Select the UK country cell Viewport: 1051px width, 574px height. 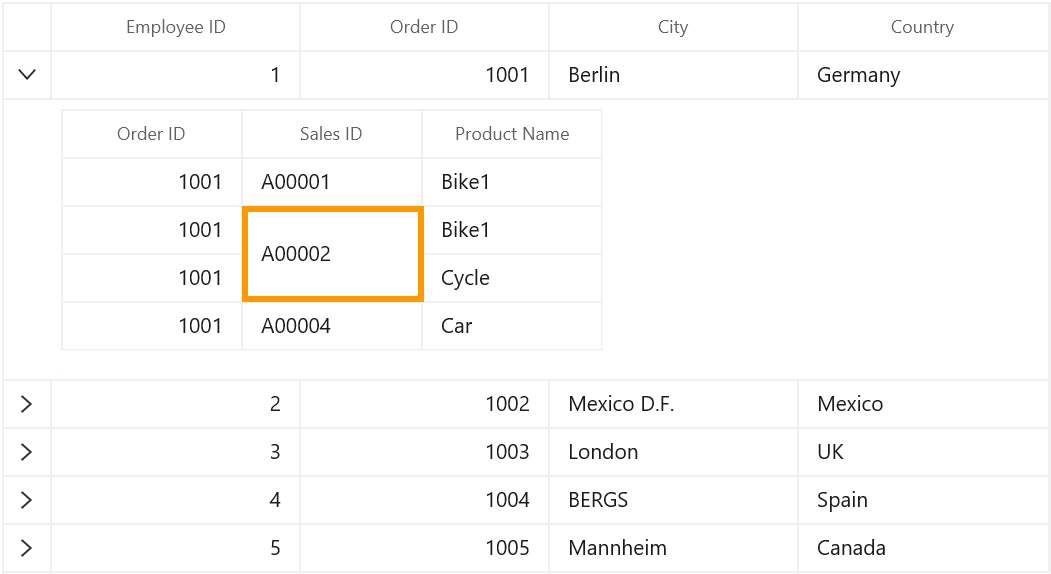[x=923, y=452]
